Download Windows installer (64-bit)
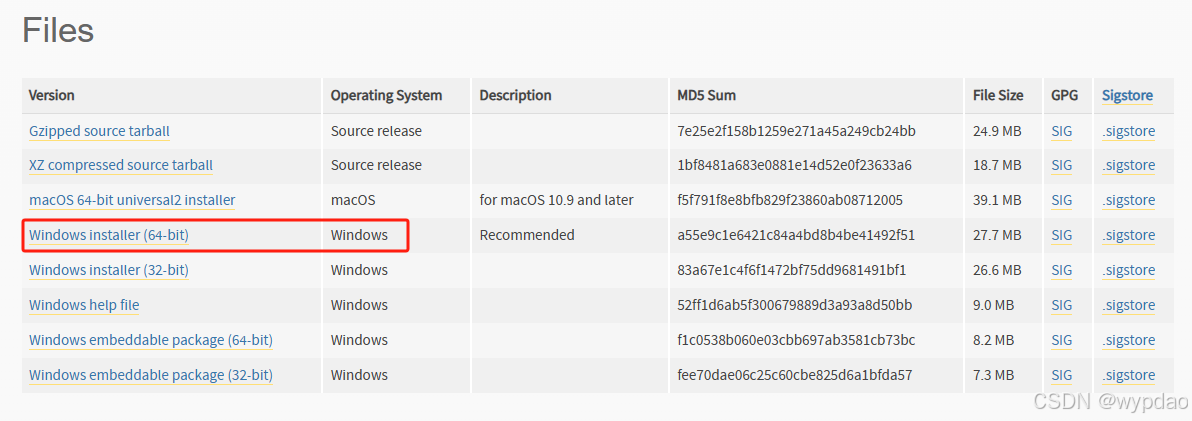The width and height of the screenshot is (1192, 421). (109, 235)
